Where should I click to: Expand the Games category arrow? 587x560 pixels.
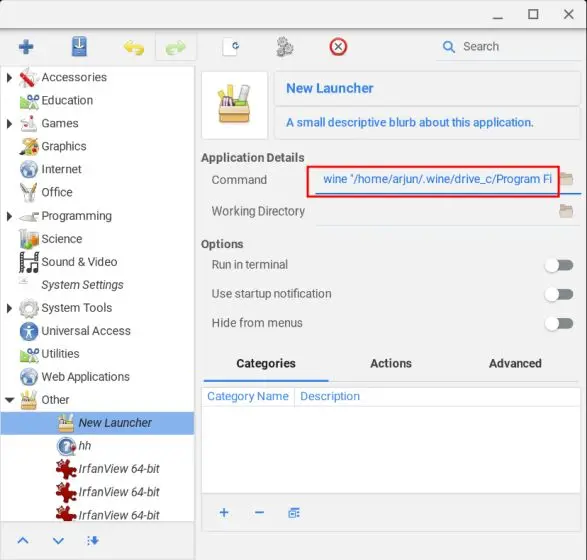(9, 124)
